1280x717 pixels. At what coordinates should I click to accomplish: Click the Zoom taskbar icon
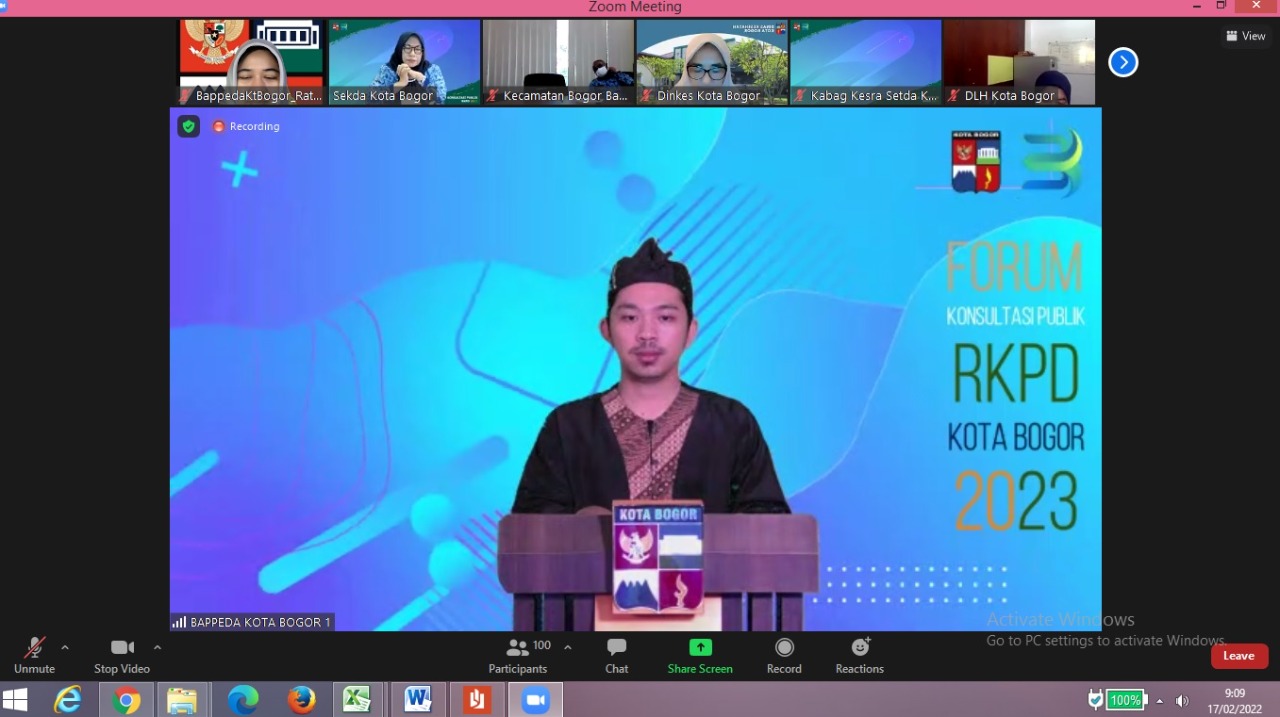(x=535, y=700)
